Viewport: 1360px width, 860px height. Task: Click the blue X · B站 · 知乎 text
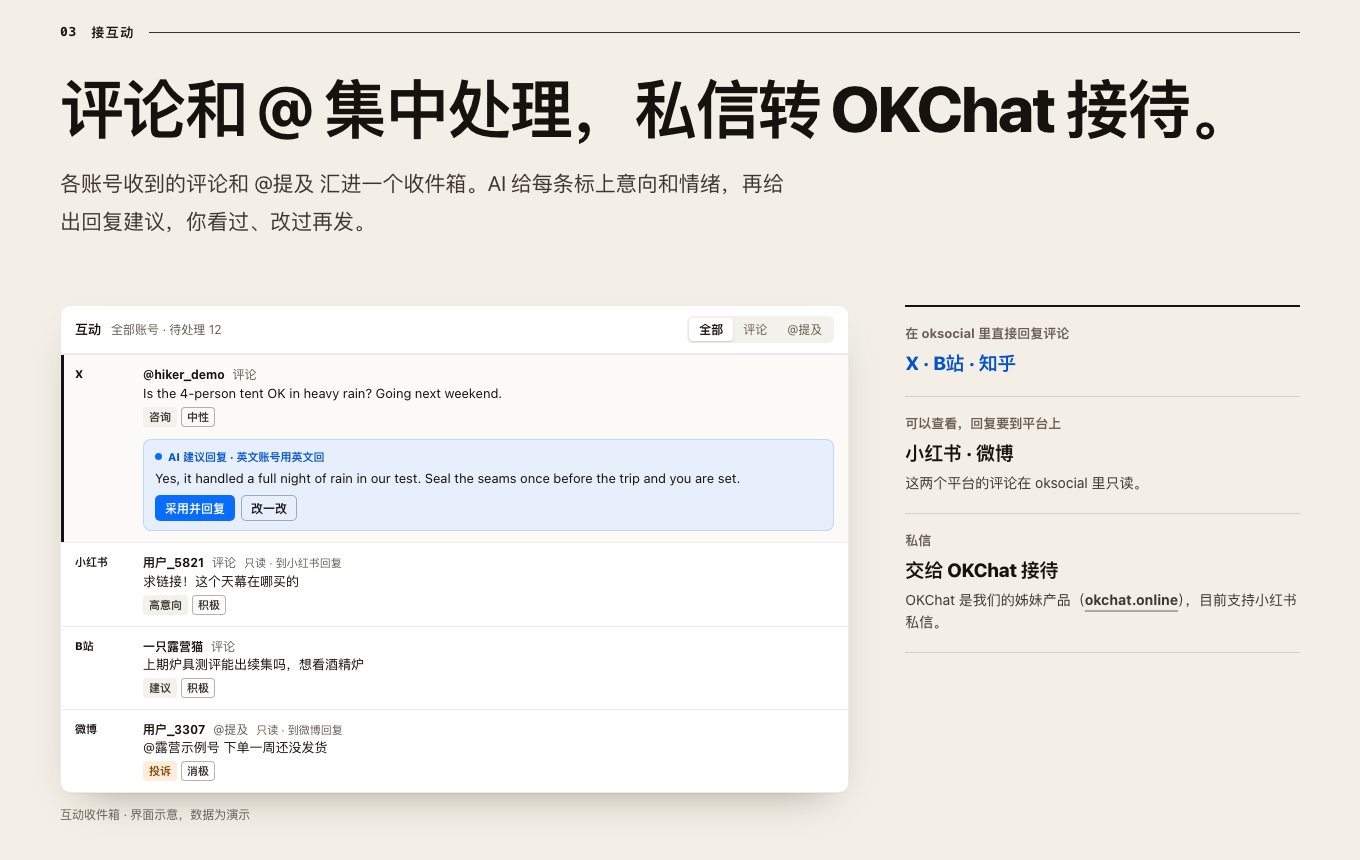pos(960,363)
